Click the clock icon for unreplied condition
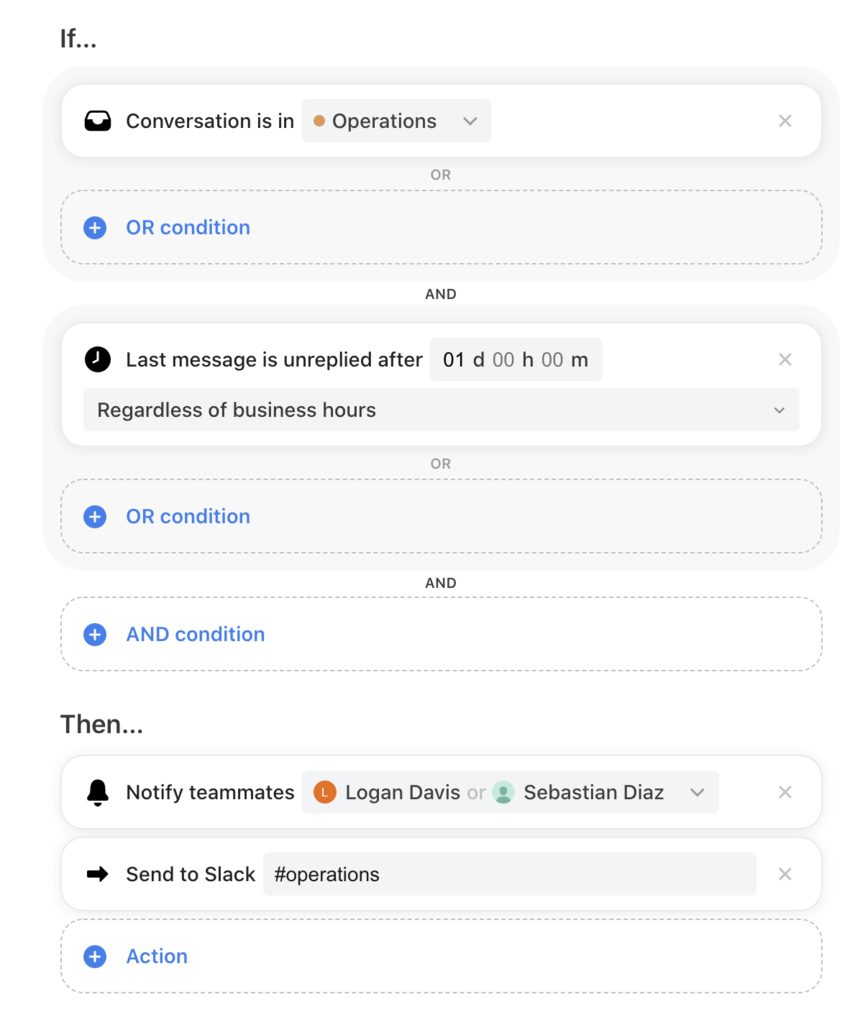Image resolution: width=860 pixels, height=1035 pixels. pos(98,360)
